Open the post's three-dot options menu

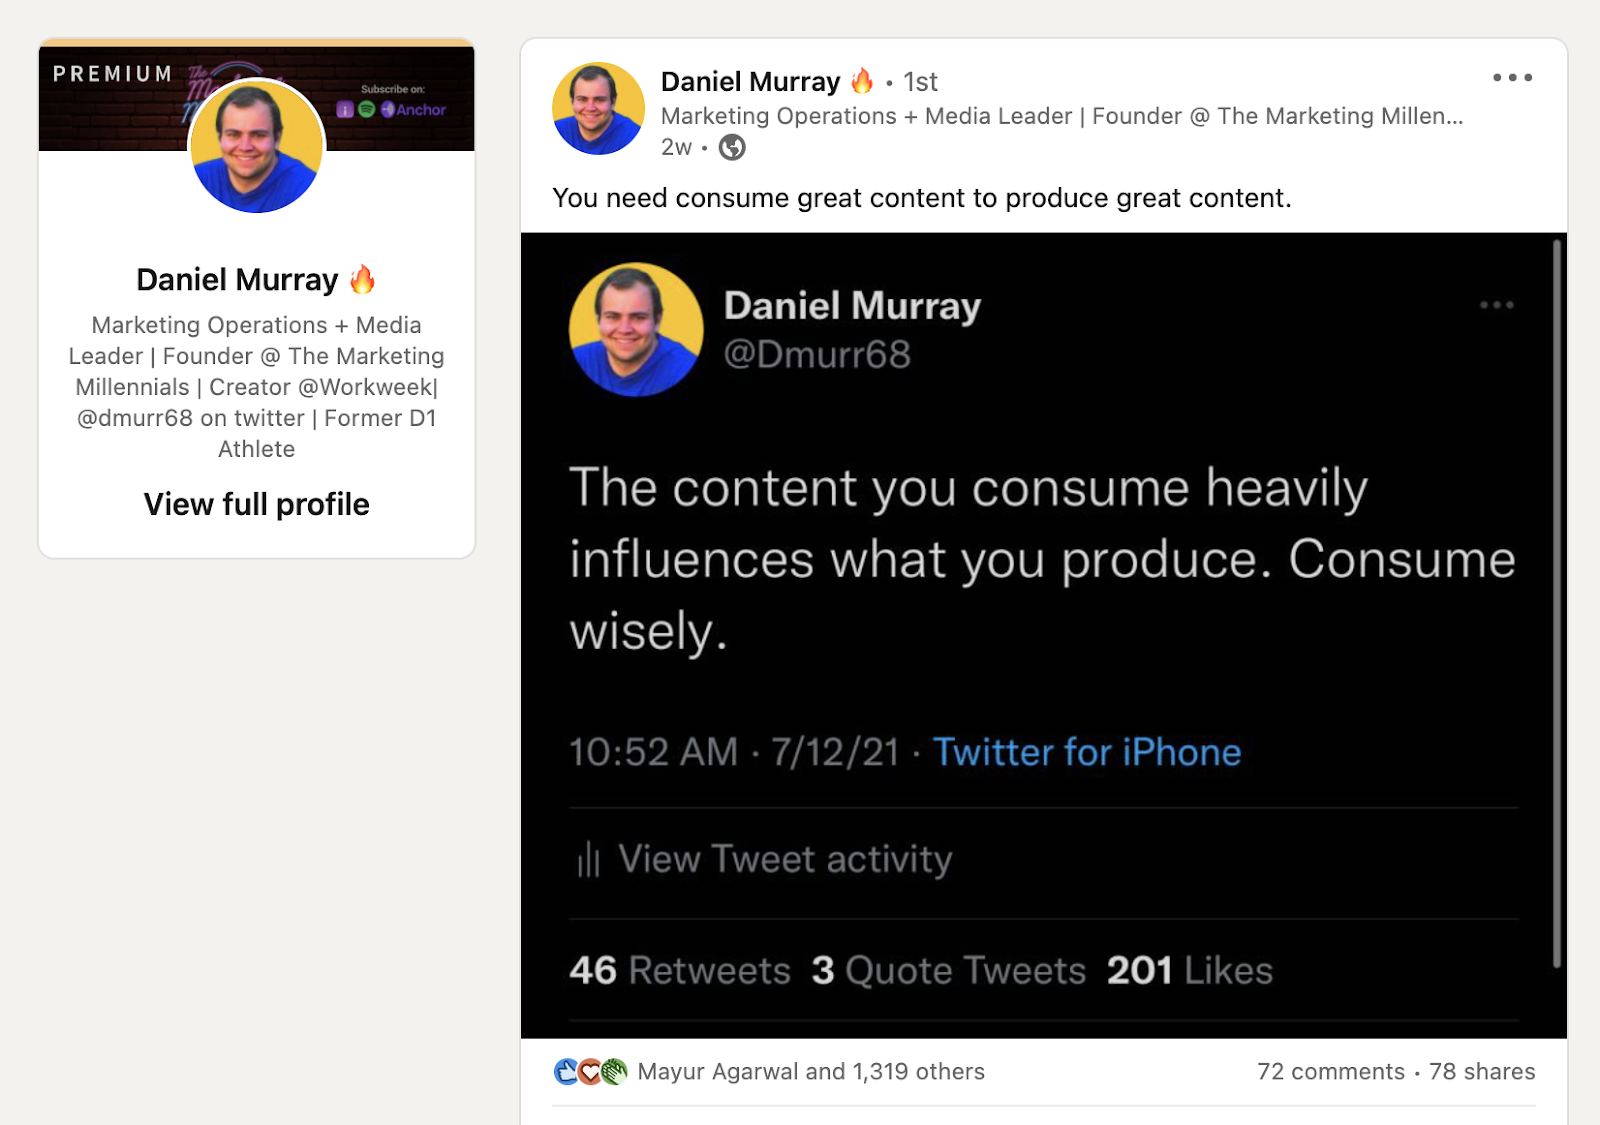click(1512, 78)
